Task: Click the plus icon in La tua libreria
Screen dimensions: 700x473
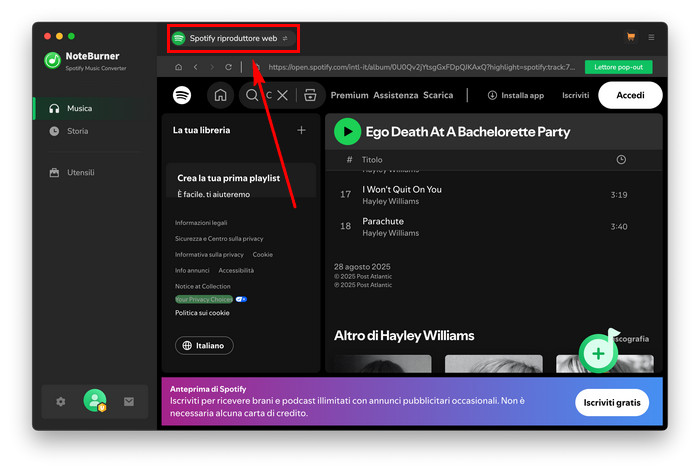Action: pos(301,130)
